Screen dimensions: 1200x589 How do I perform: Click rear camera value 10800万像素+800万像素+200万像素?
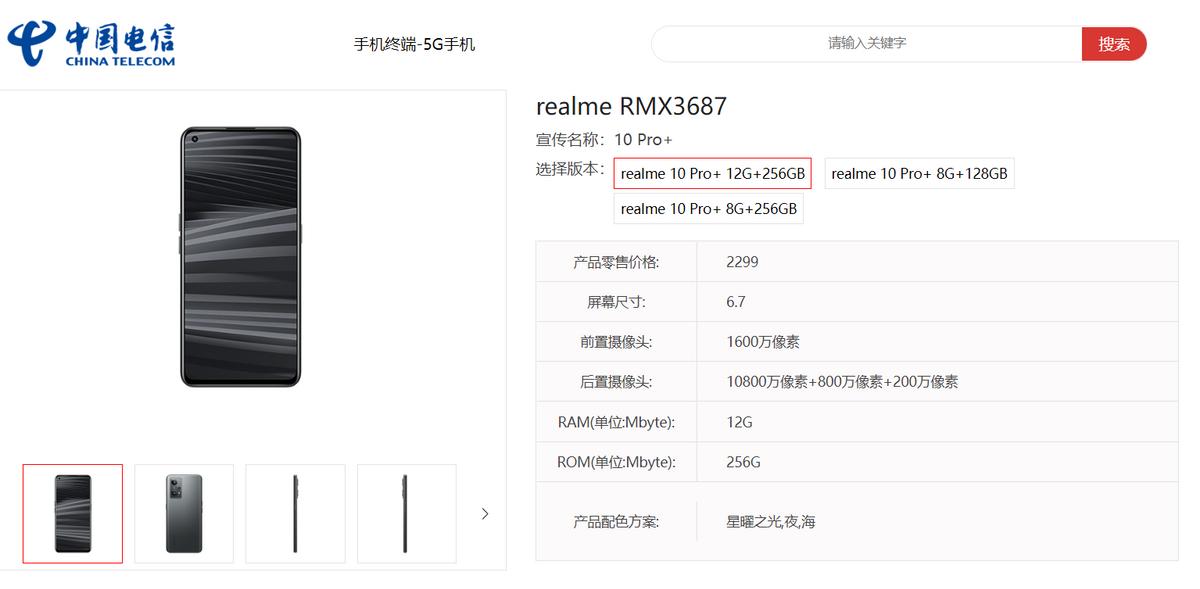(842, 382)
